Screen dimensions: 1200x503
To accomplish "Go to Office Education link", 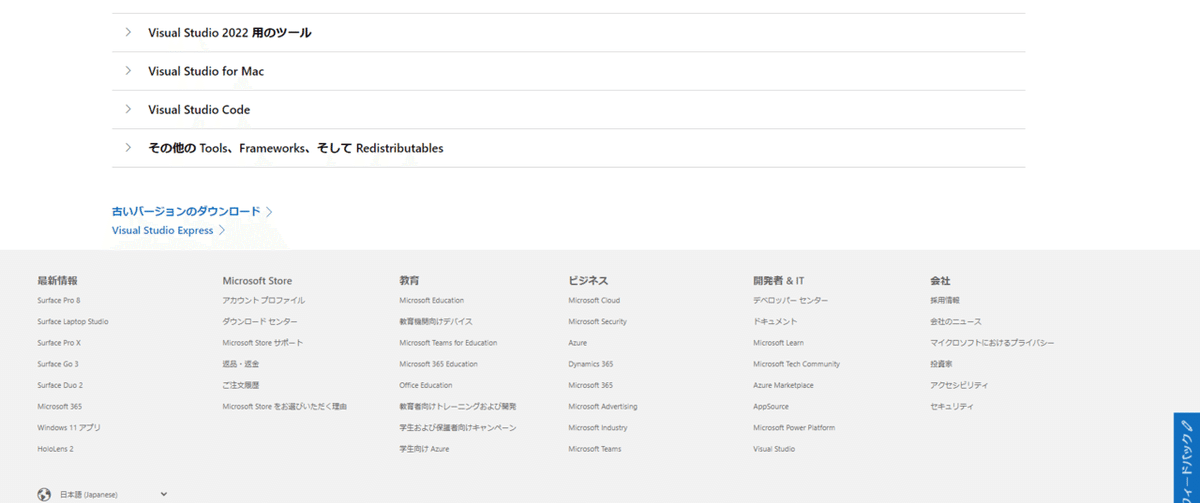I will pyautogui.click(x=426, y=385).
